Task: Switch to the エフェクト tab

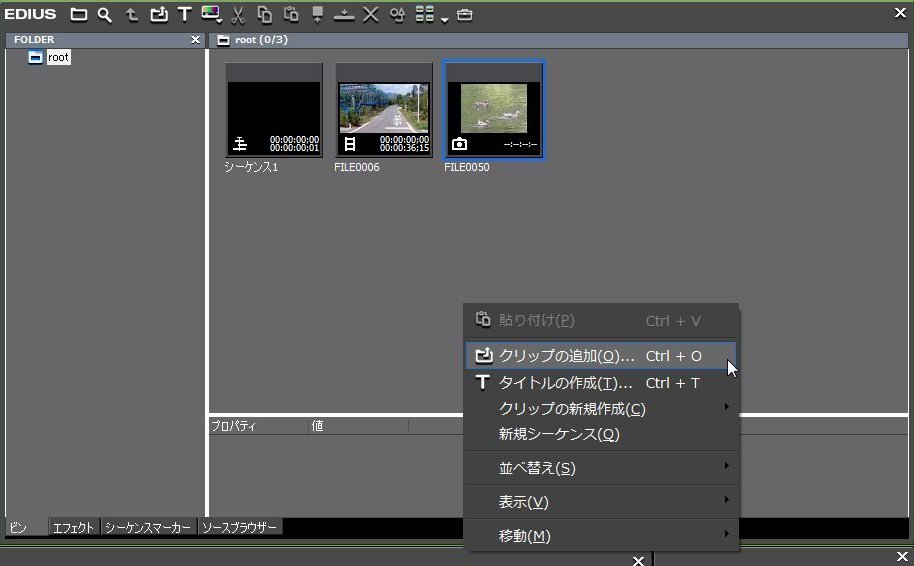Action: [74, 528]
